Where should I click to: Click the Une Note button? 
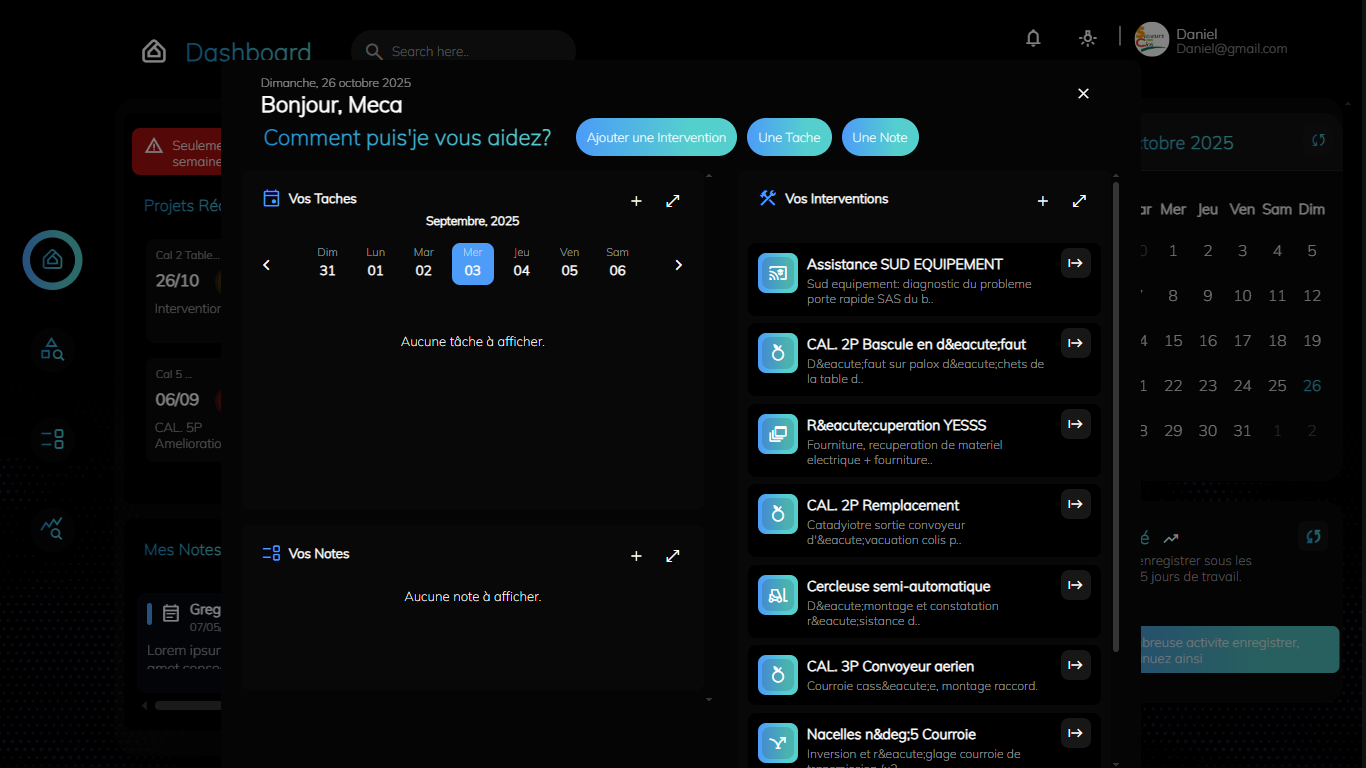click(879, 138)
